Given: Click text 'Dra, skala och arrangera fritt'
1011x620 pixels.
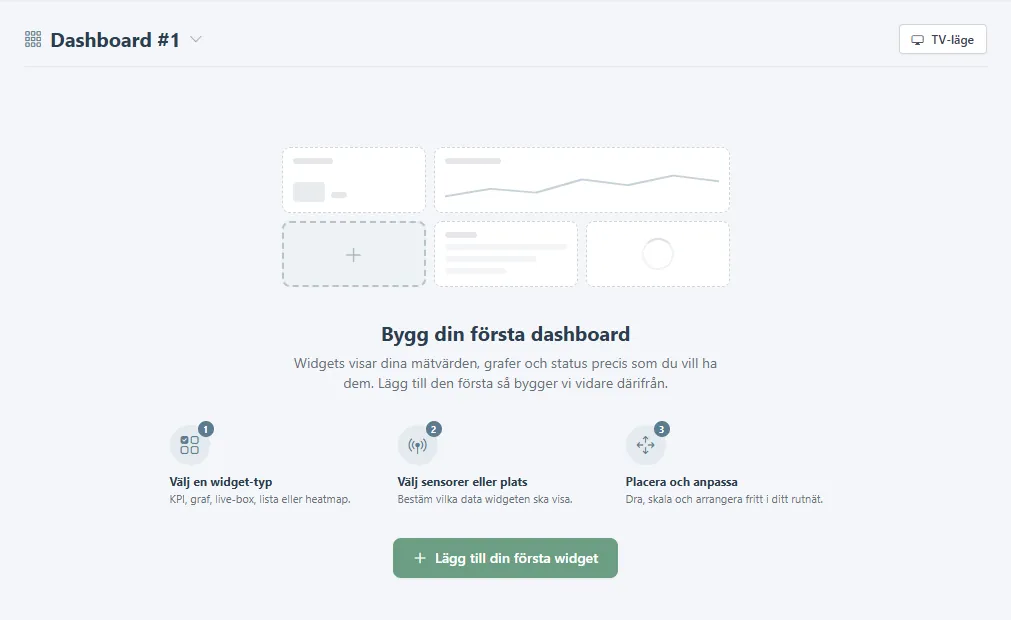Looking at the screenshot, I should pos(694,499).
